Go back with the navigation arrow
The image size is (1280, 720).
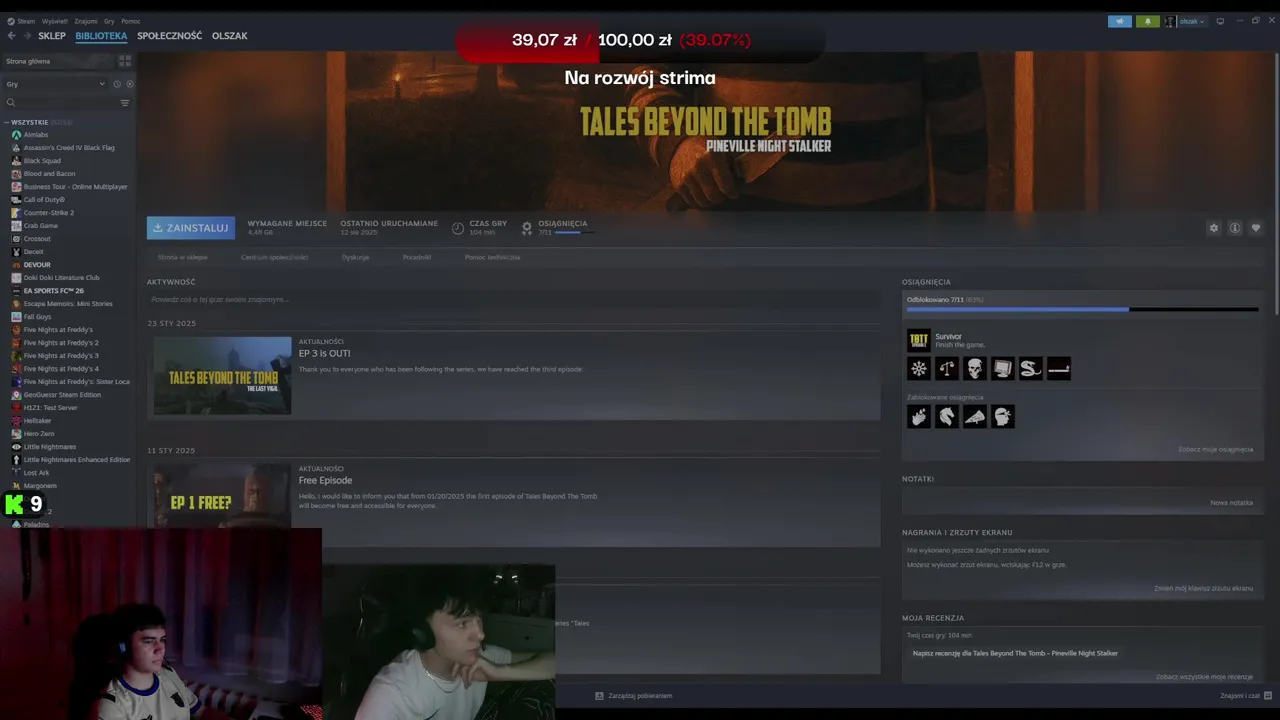11,36
